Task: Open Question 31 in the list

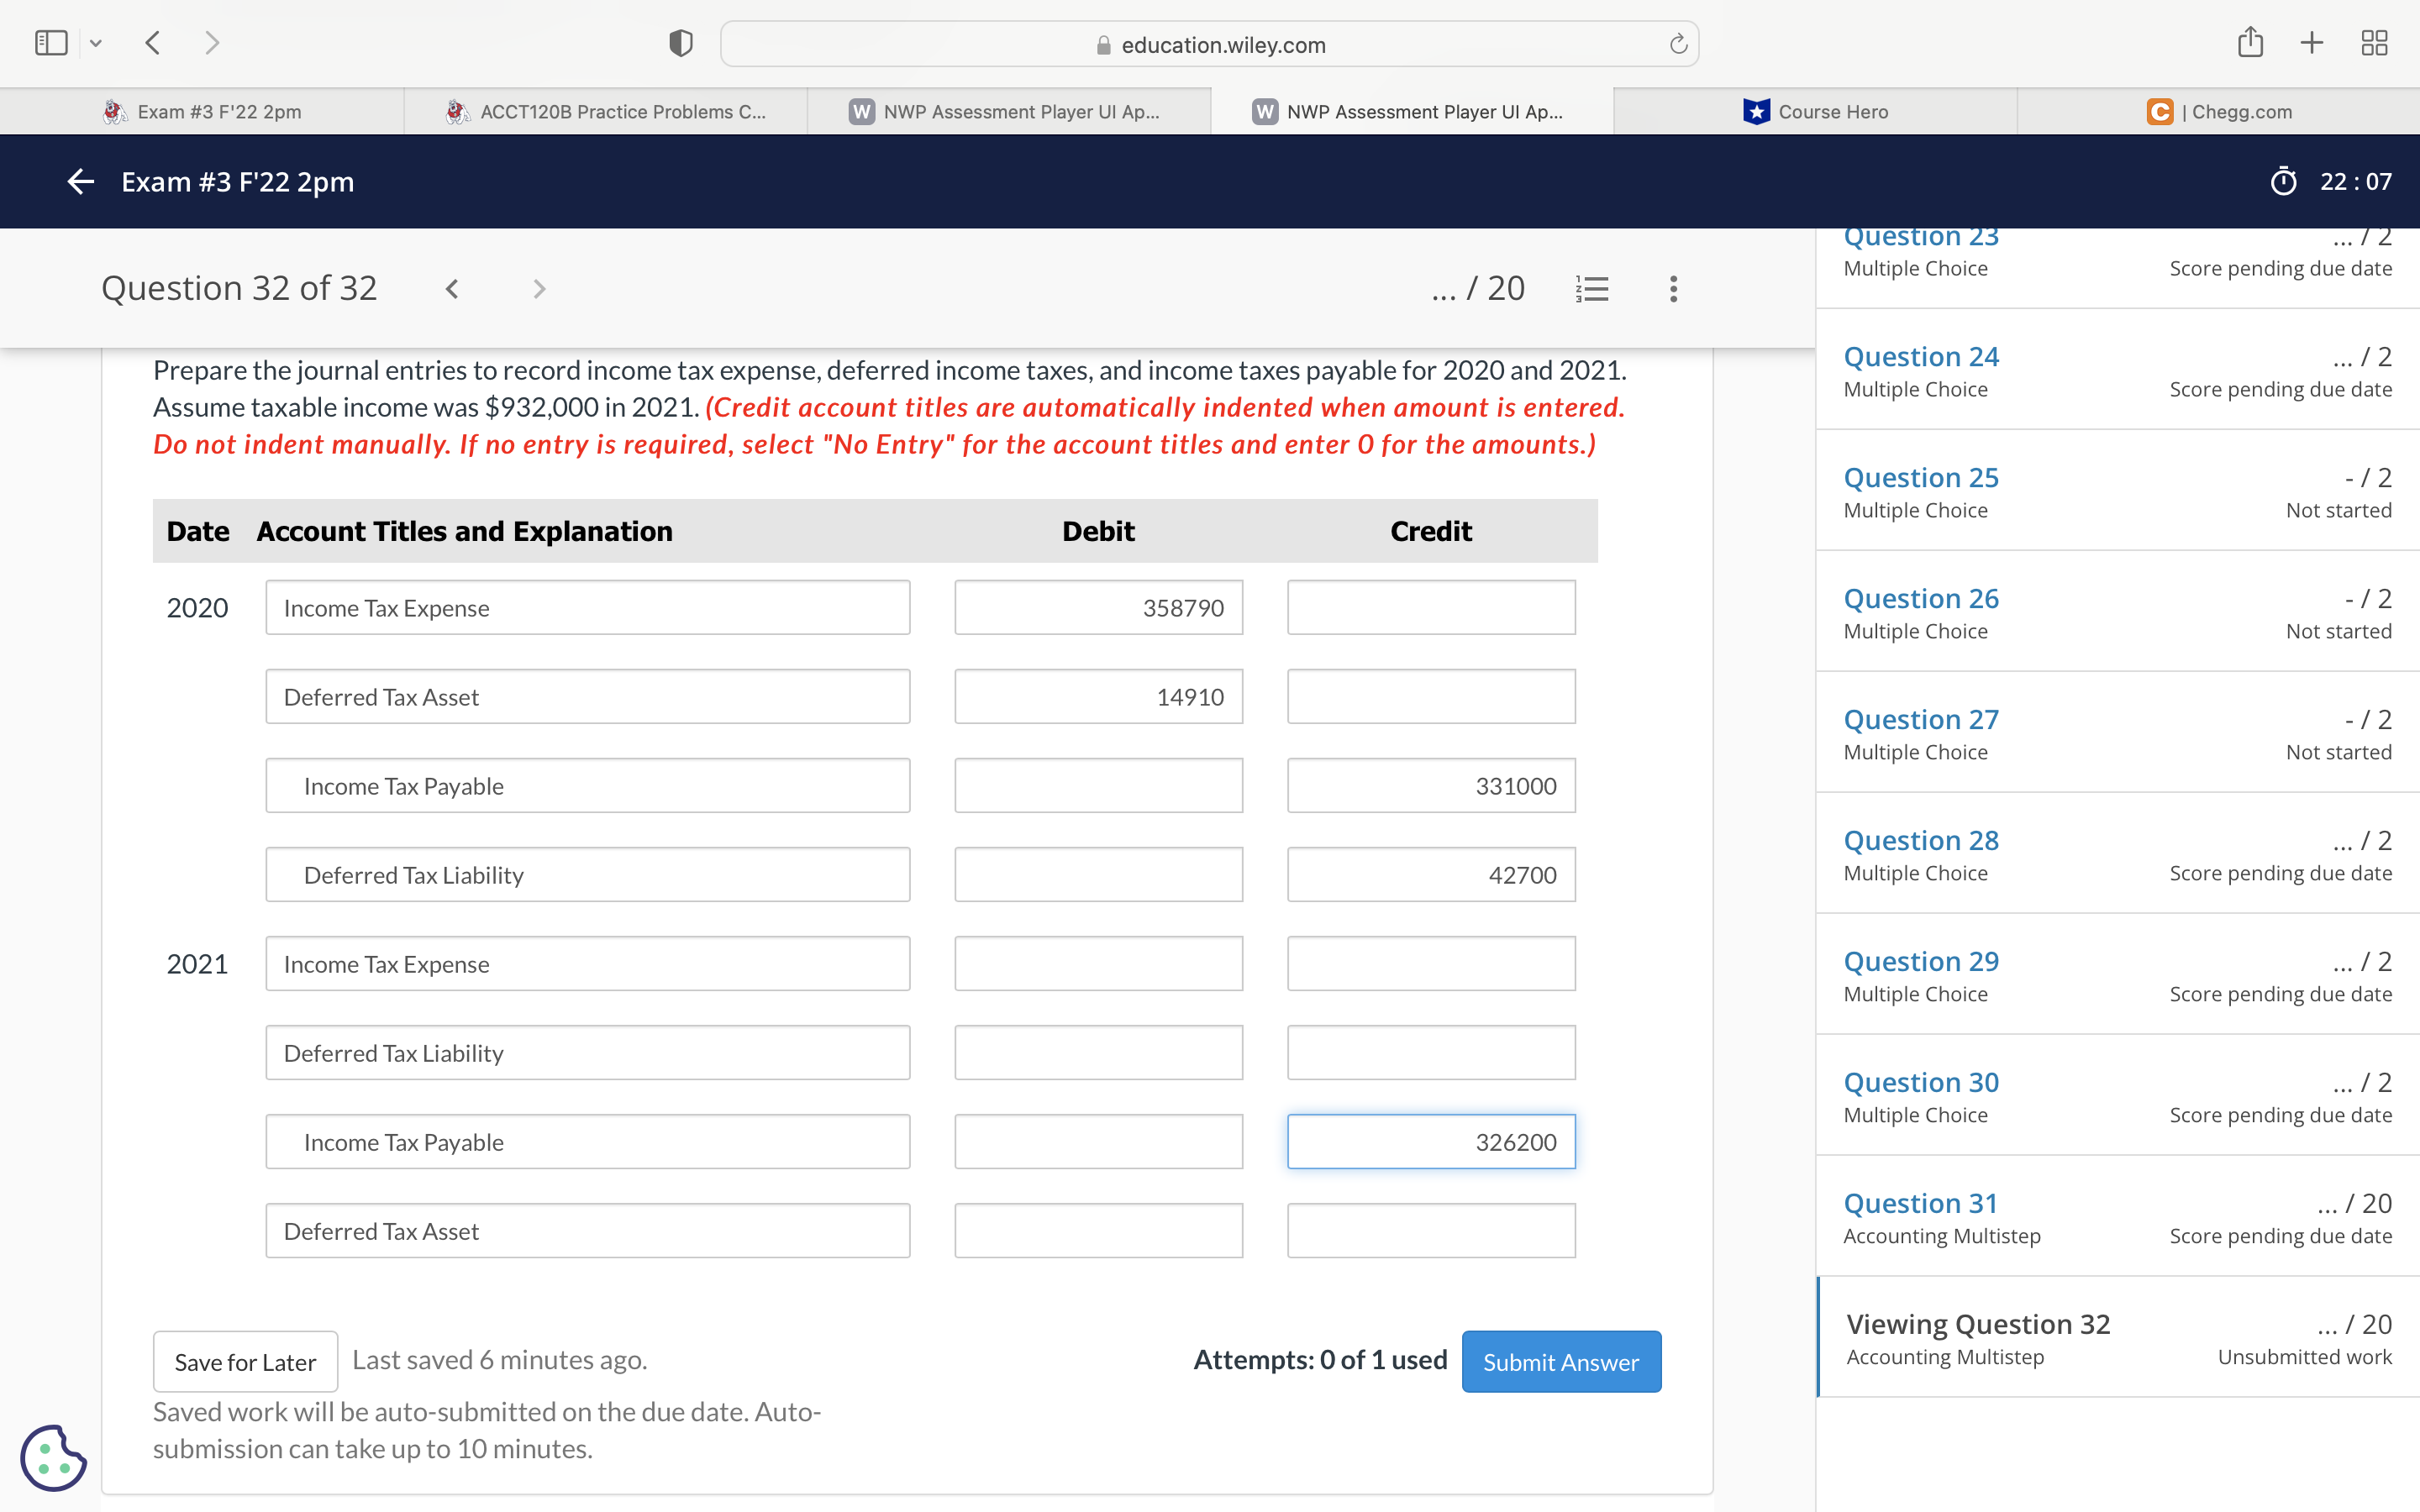Action: click(1920, 1203)
